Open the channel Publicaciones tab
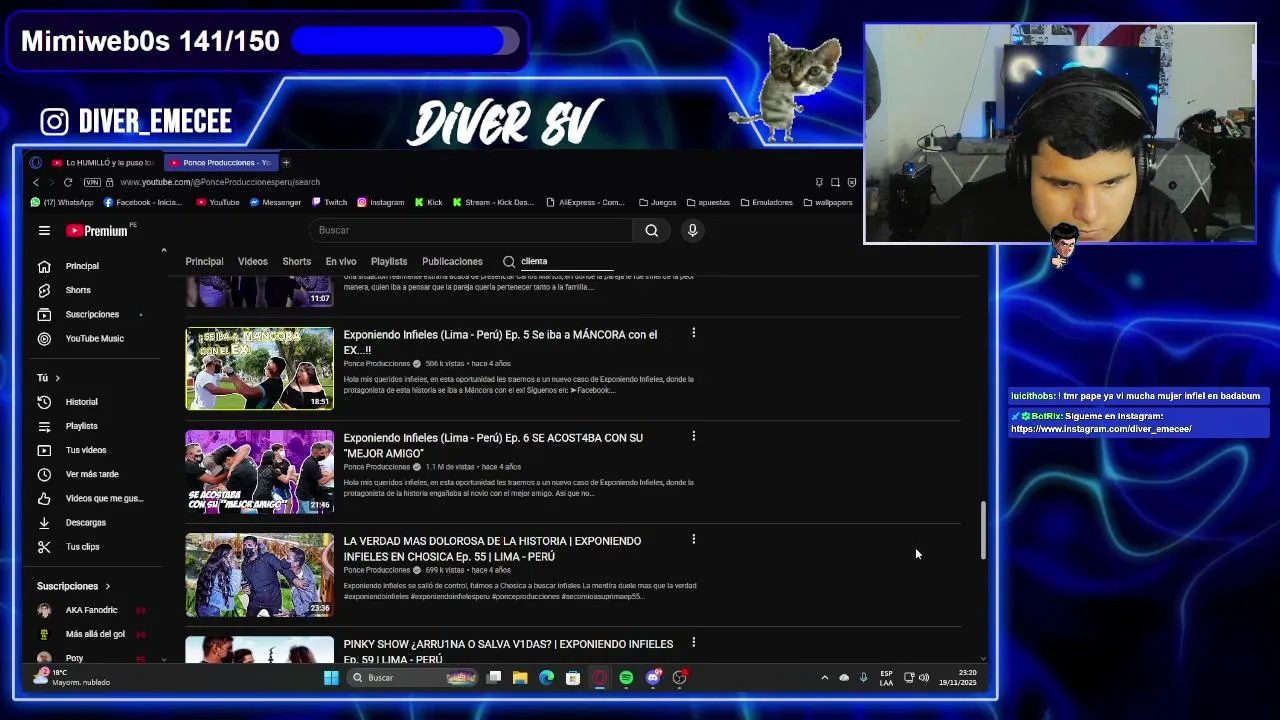 452,261
